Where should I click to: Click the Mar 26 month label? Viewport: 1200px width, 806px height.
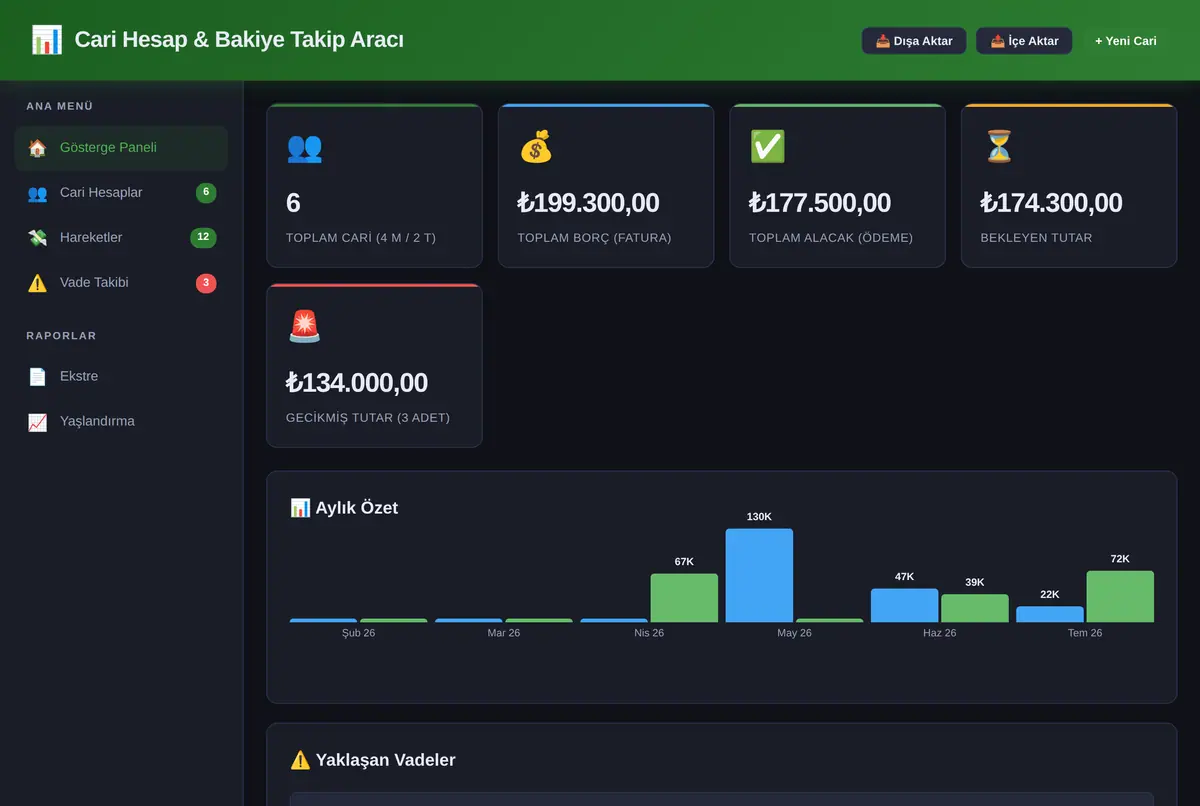pyautogui.click(x=503, y=633)
